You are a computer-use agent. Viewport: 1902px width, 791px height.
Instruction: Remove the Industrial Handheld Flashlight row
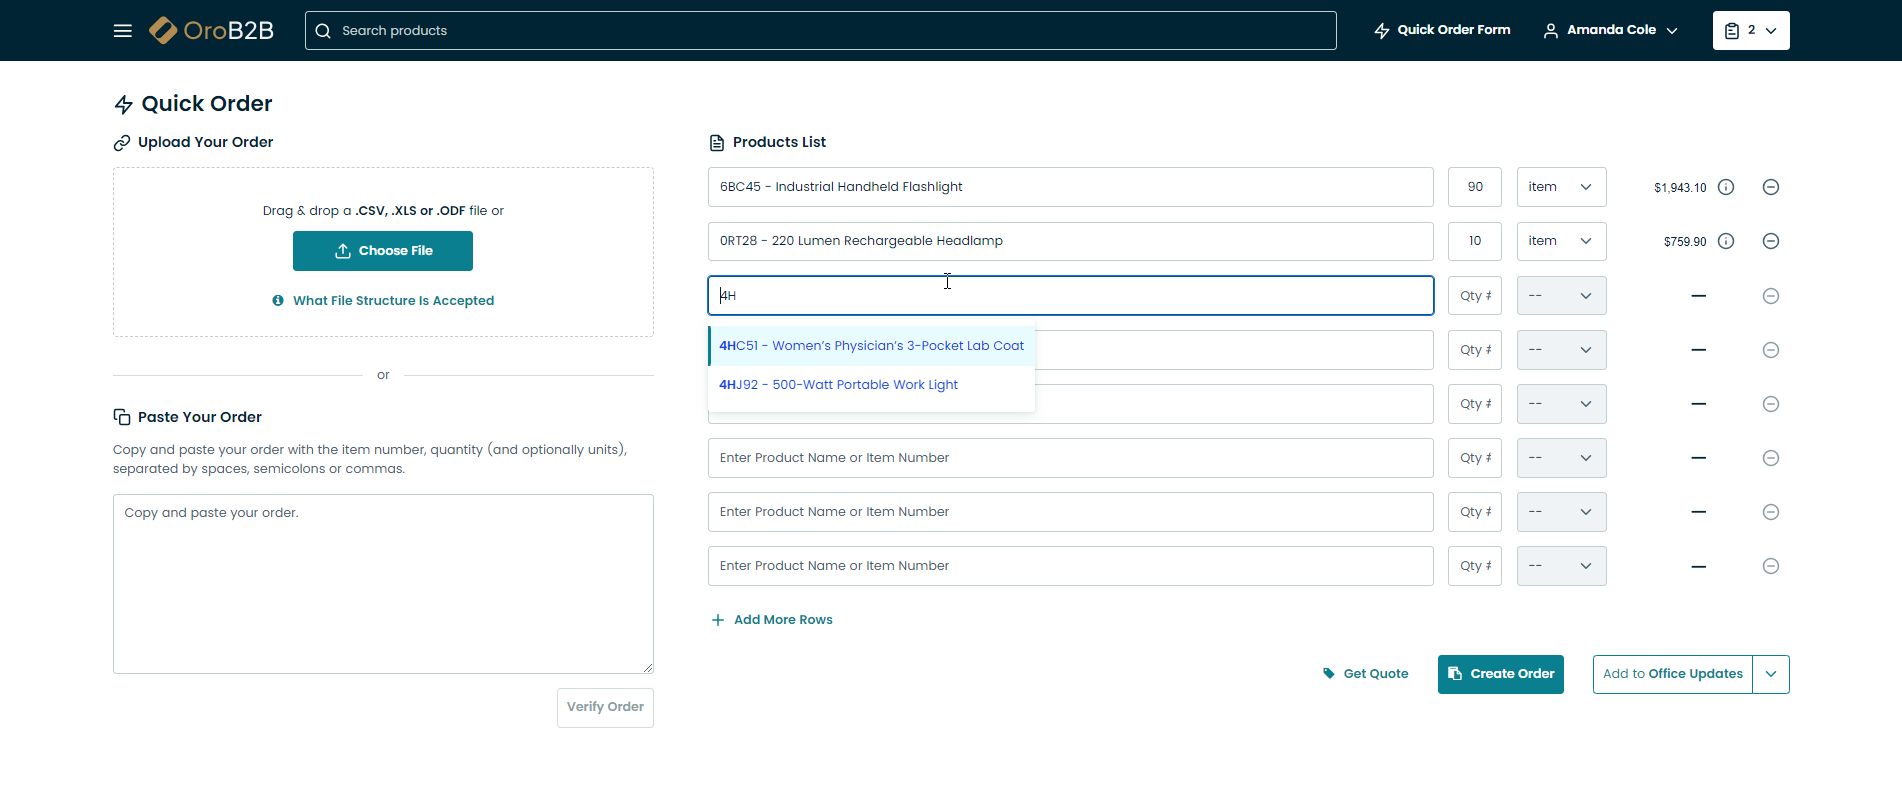click(1770, 187)
